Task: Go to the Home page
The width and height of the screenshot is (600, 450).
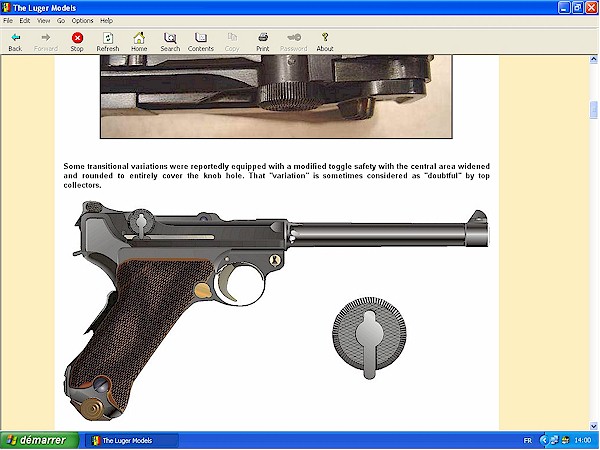Action: 139,42
